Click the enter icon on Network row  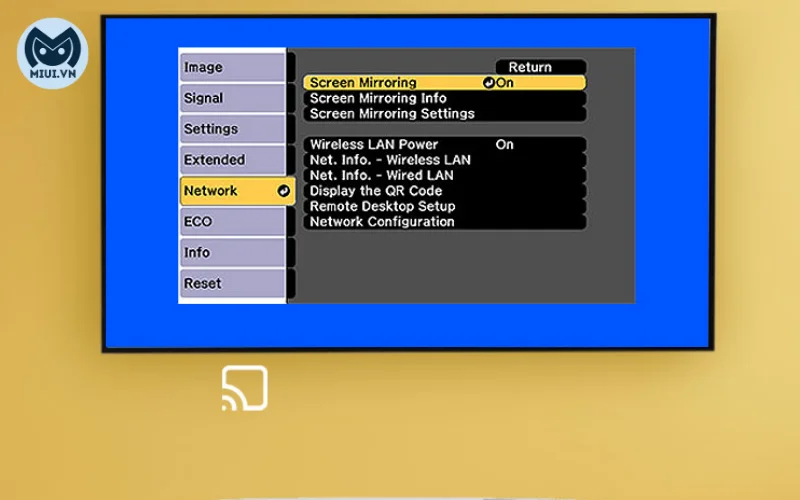tap(284, 191)
